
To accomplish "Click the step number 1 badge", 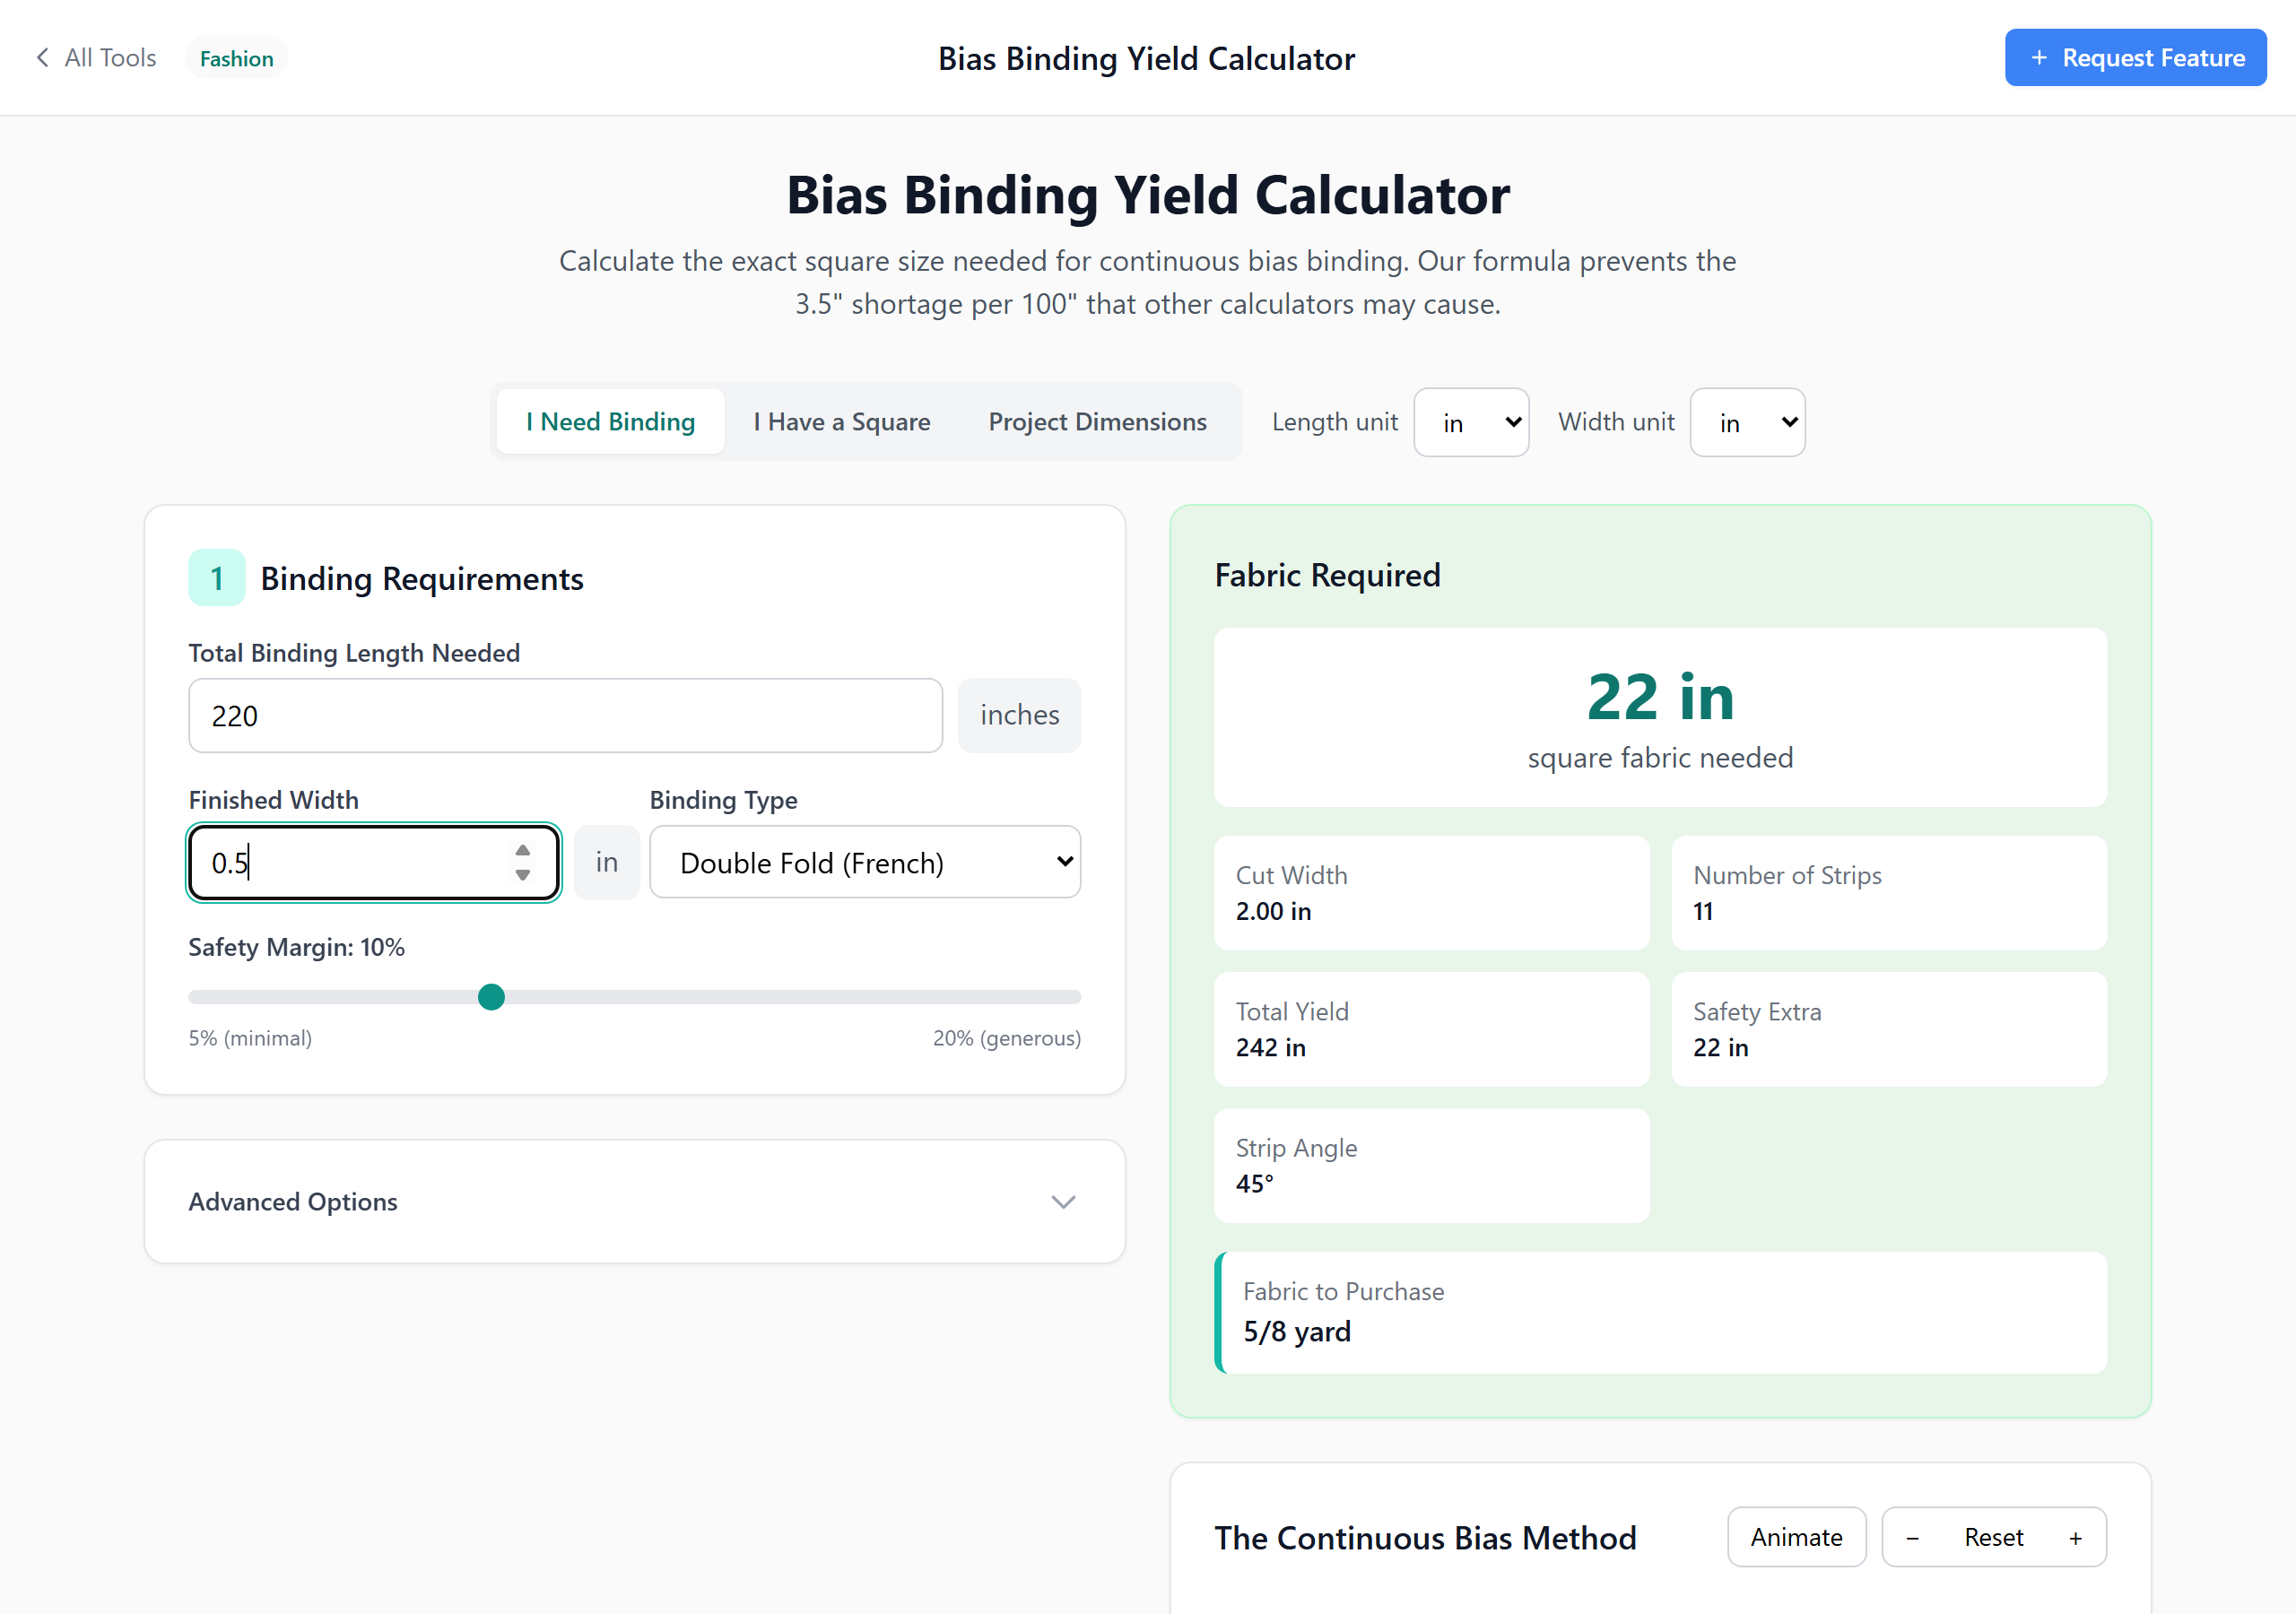I will [x=216, y=577].
